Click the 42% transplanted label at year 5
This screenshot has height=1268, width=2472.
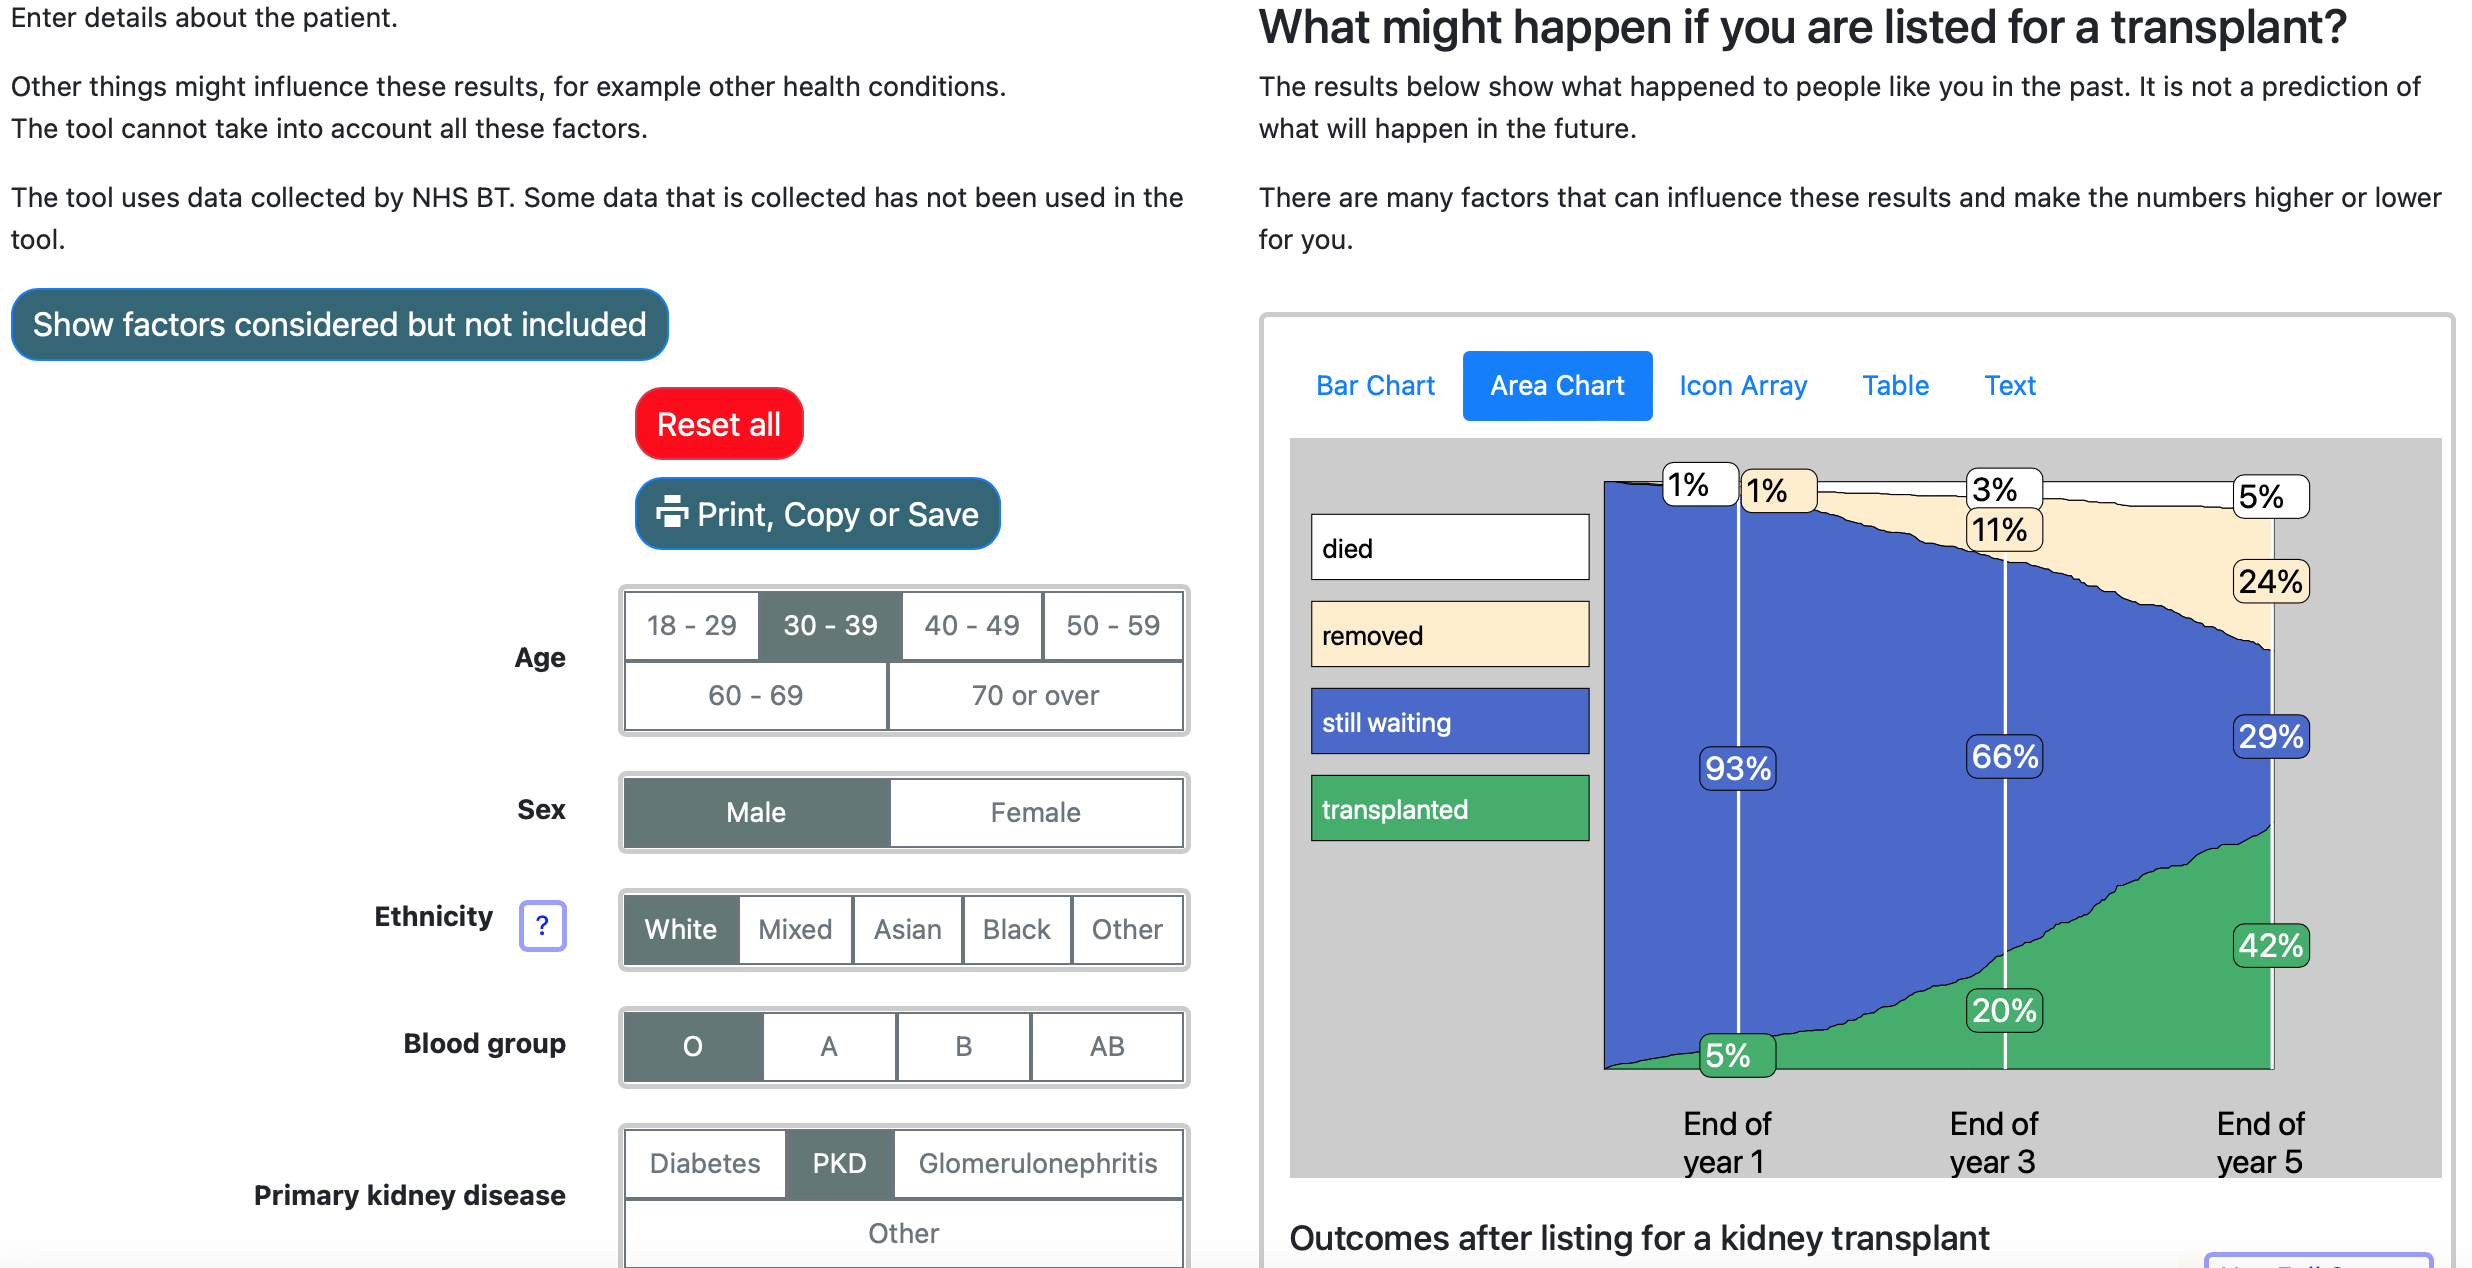tap(2270, 945)
